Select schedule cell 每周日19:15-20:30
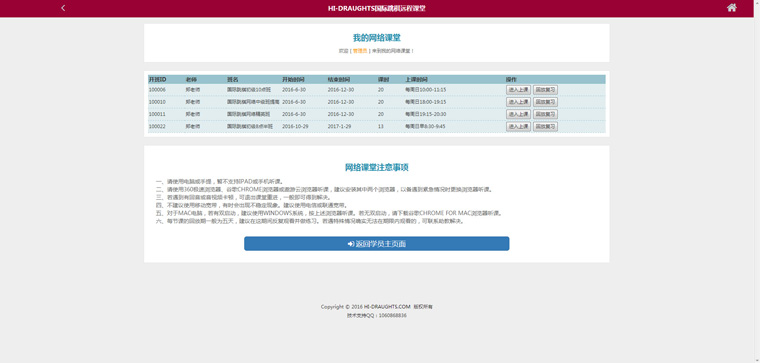The width and height of the screenshot is (760, 363). click(x=426, y=114)
